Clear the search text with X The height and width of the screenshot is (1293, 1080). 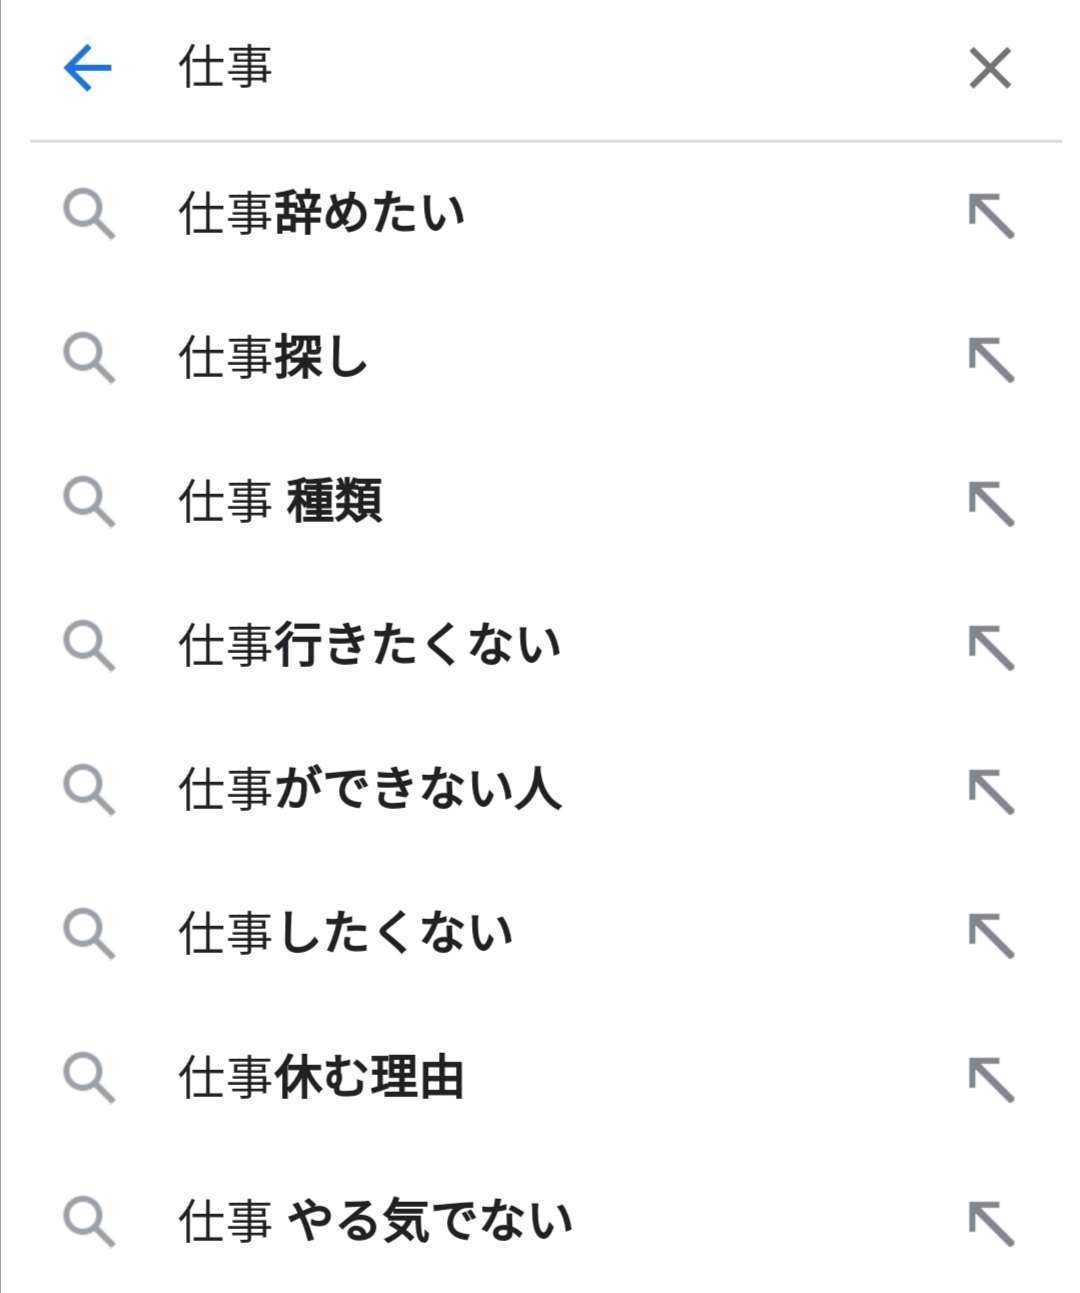[990, 68]
